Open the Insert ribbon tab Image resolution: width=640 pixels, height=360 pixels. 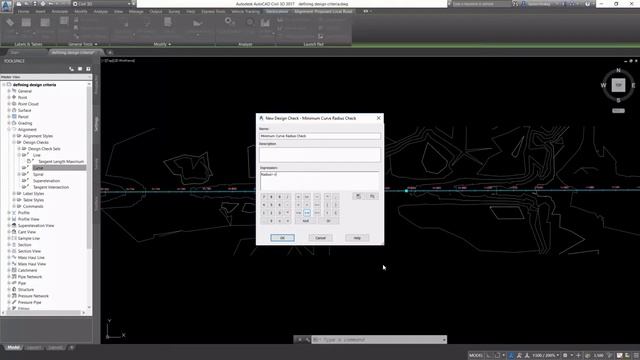pos(40,11)
